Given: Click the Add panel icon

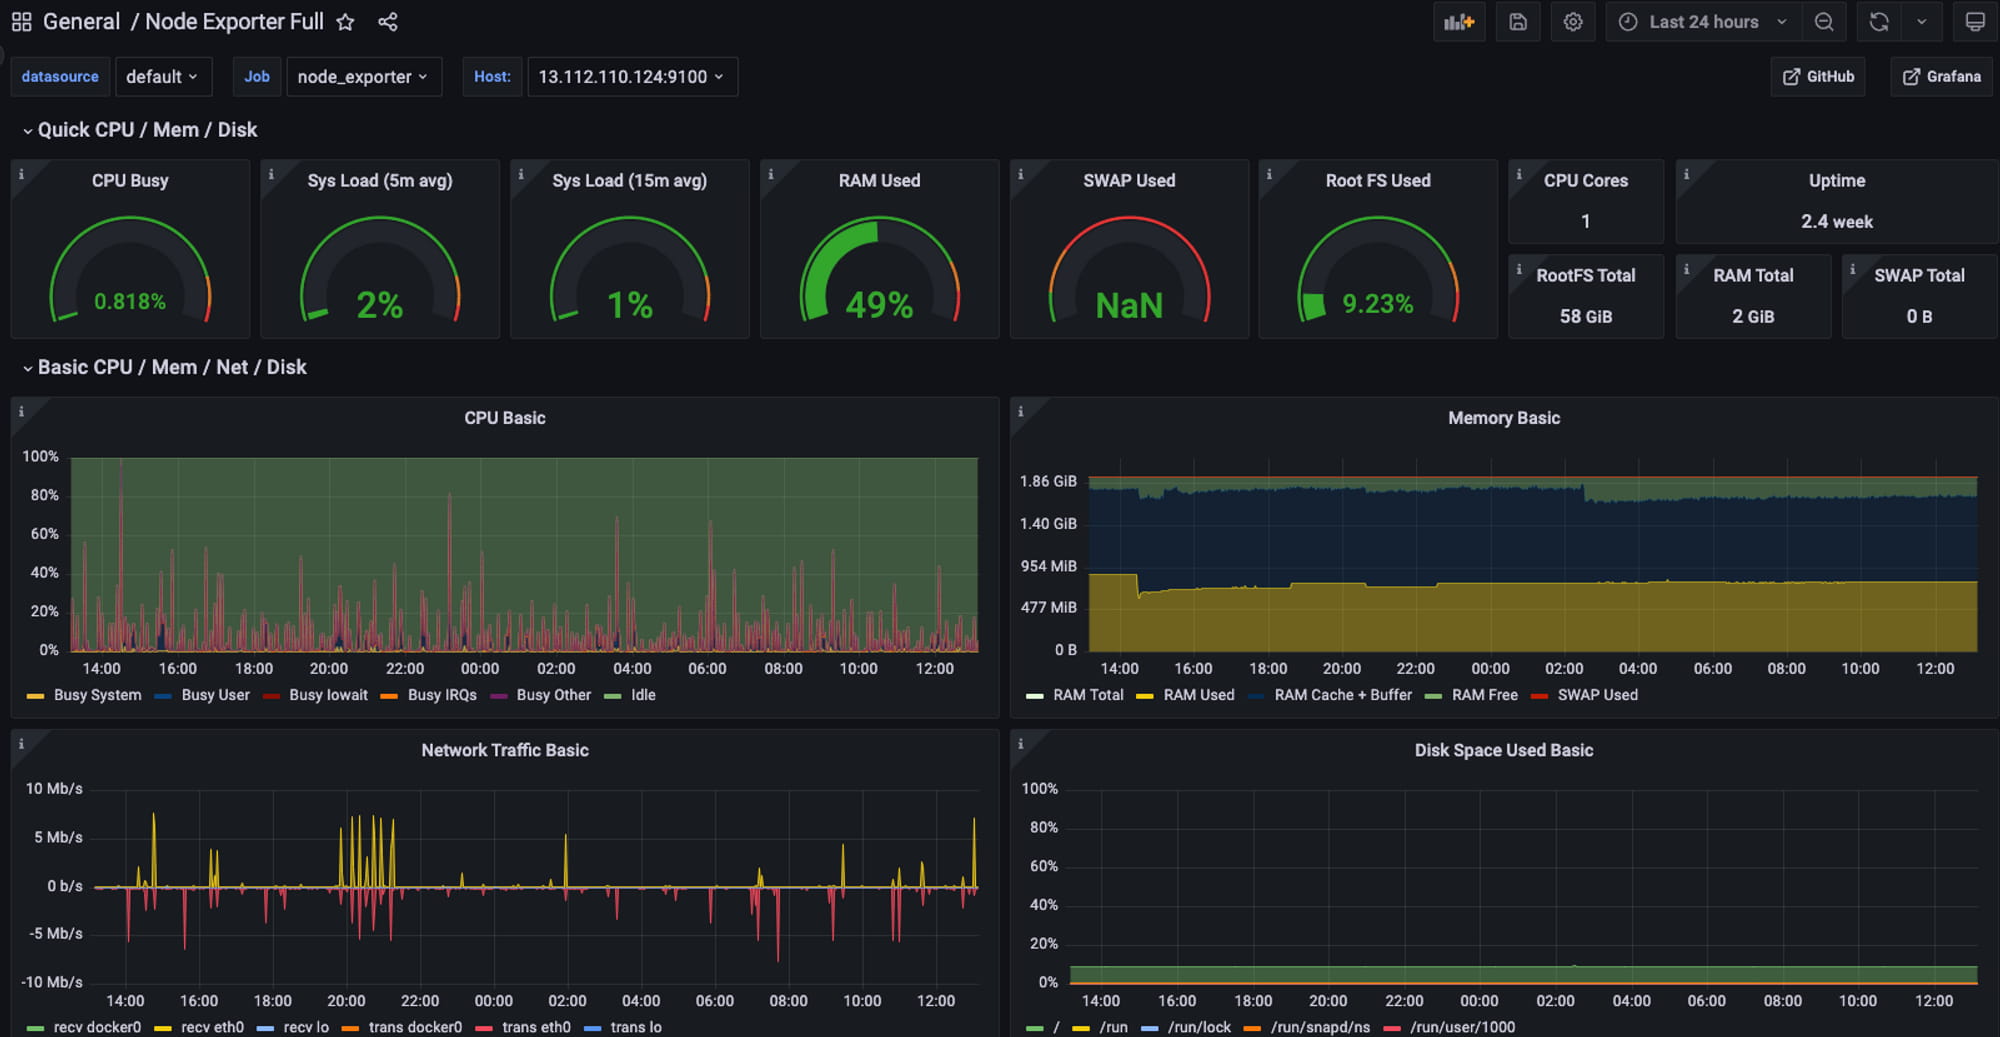Looking at the screenshot, I should pos(1459,22).
